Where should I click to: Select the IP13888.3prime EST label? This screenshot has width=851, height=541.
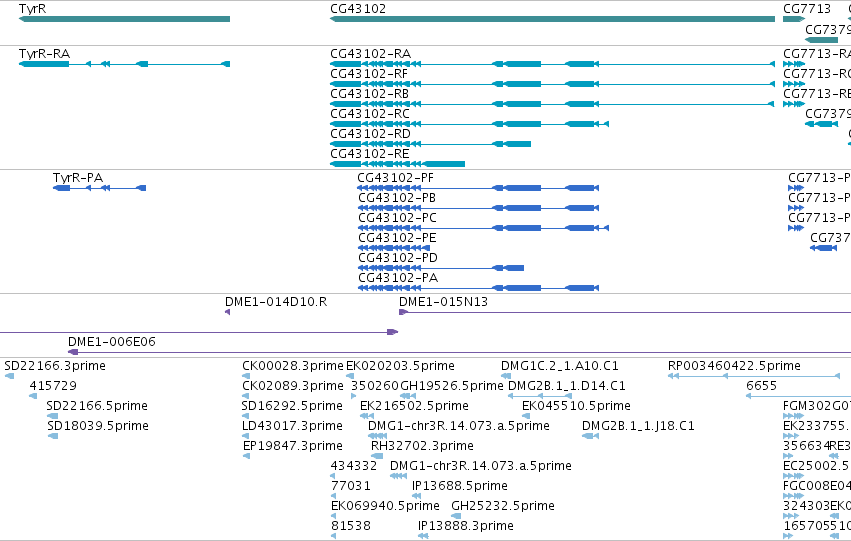[466, 526]
